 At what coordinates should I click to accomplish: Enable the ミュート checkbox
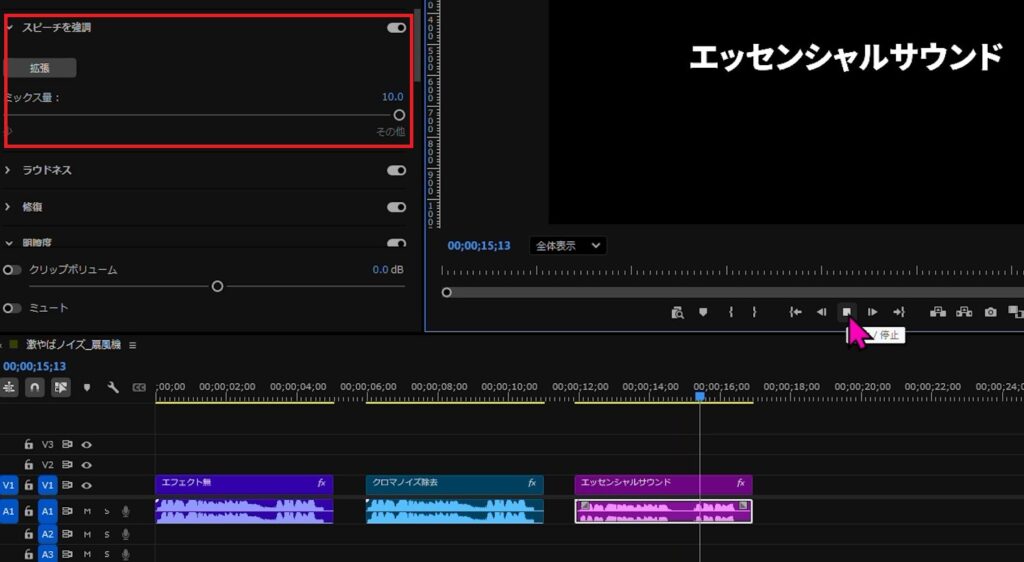pos(12,308)
